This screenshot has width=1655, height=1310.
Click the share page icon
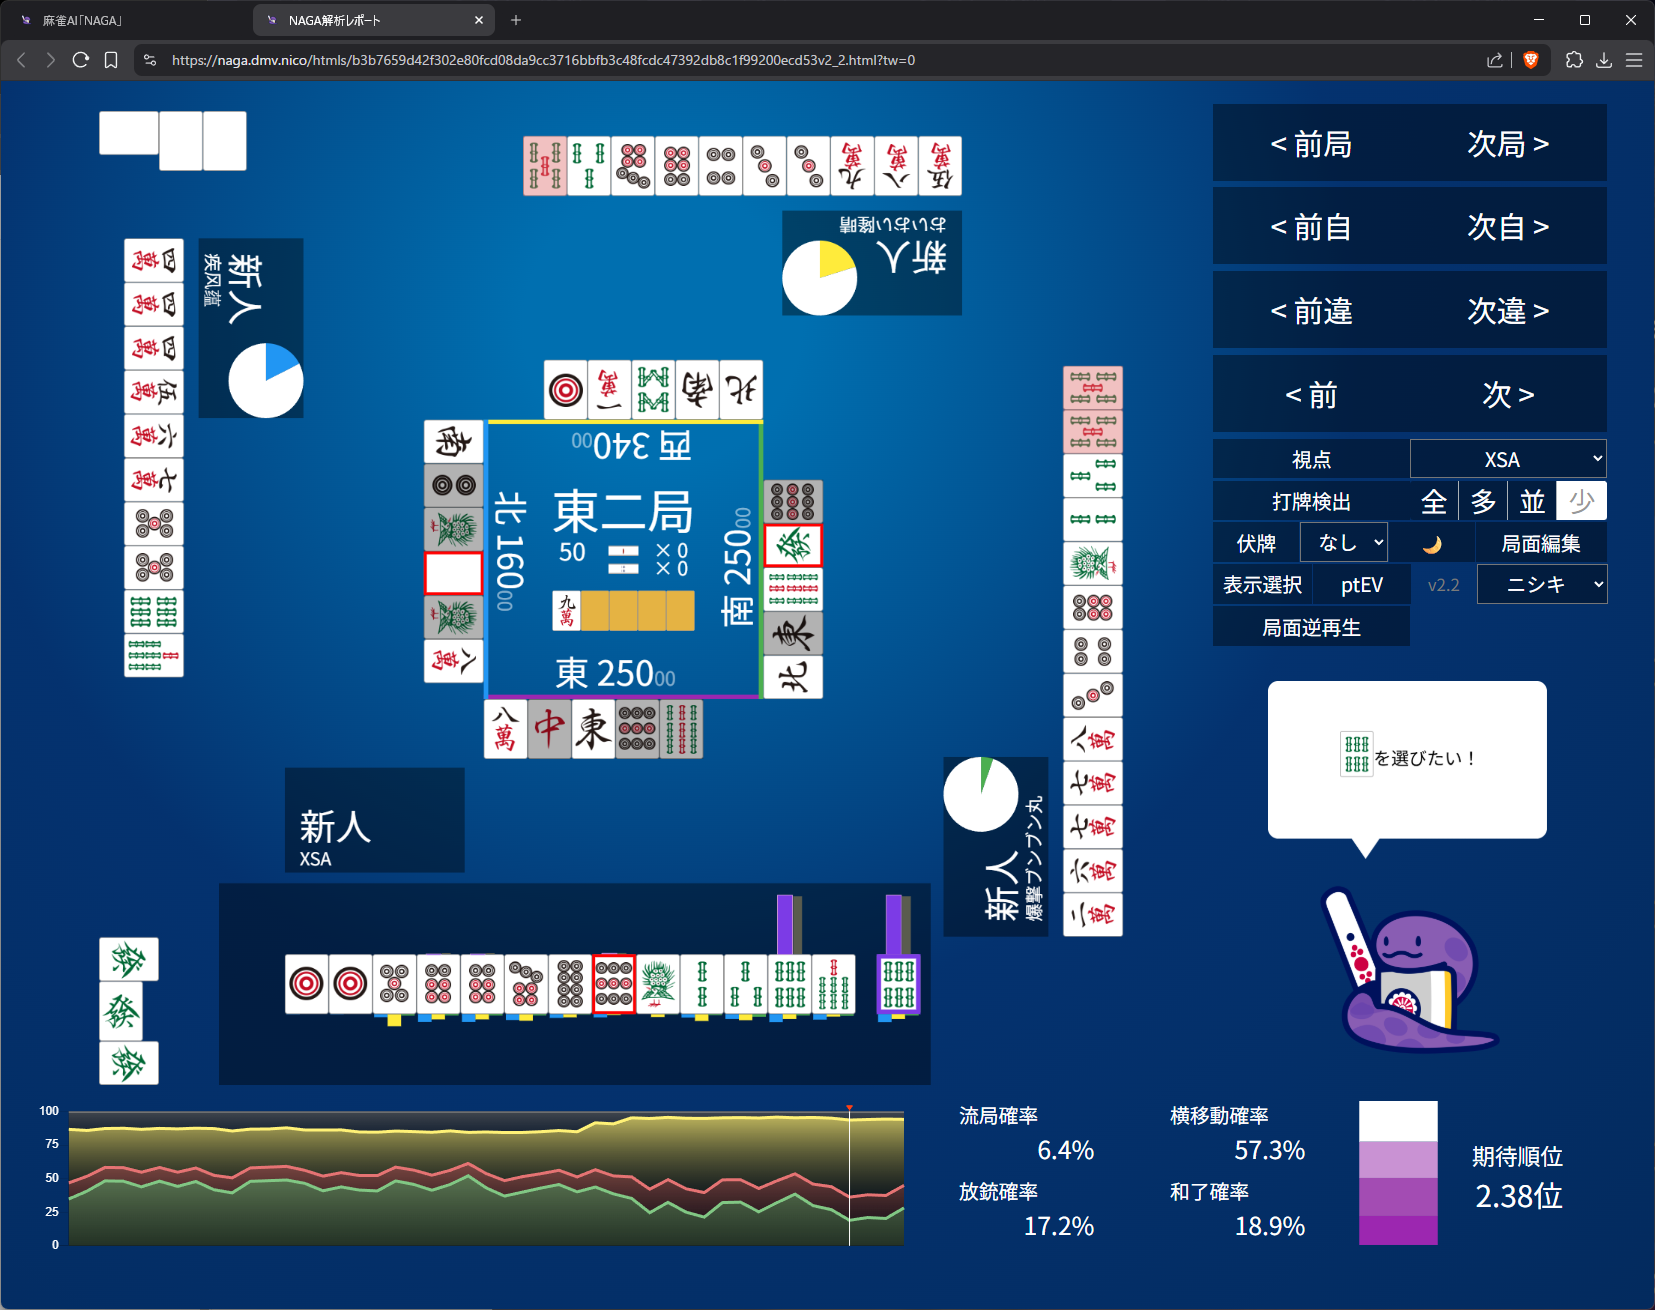1495,60
